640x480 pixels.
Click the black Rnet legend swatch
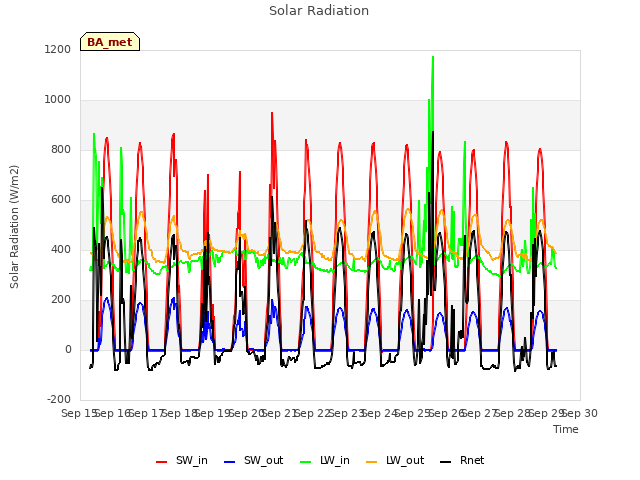(x=446, y=462)
